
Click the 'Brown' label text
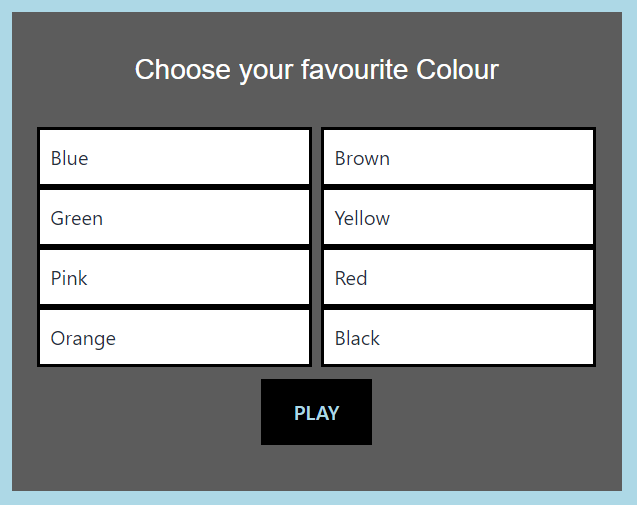(362, 158)
